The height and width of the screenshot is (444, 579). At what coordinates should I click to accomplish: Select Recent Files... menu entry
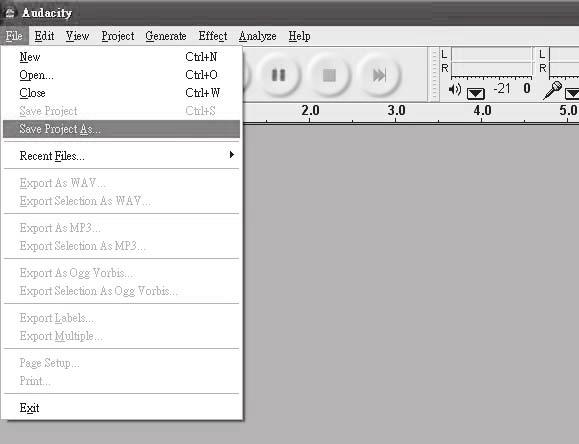121,156
